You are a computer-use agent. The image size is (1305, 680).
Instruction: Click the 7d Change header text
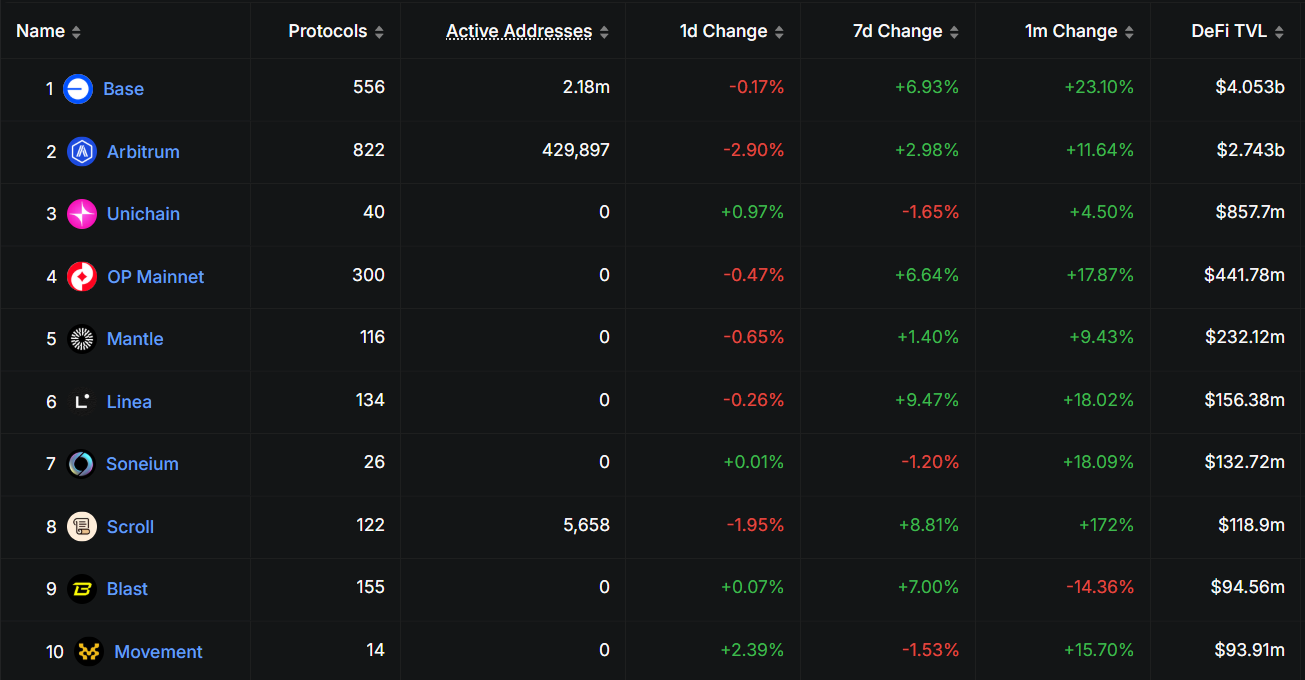(898, 31)
